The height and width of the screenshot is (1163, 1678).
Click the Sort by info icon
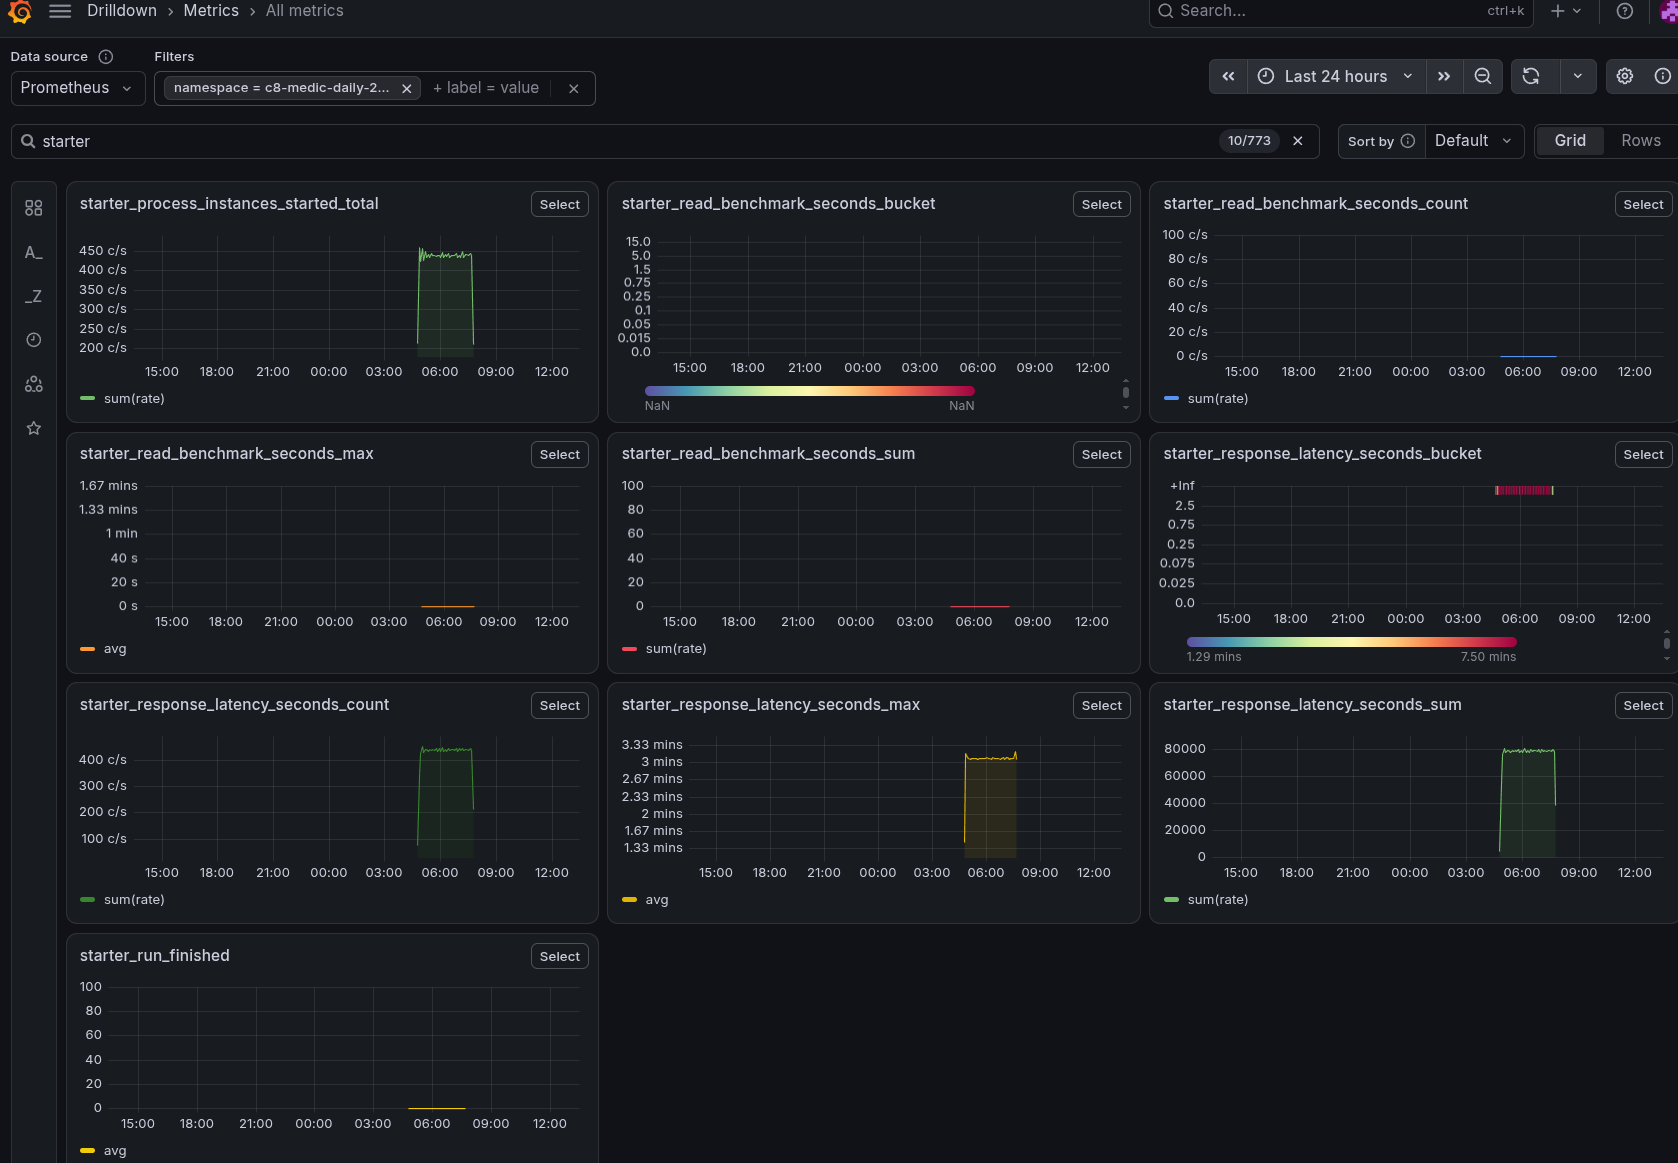(x=1408, y=141)
